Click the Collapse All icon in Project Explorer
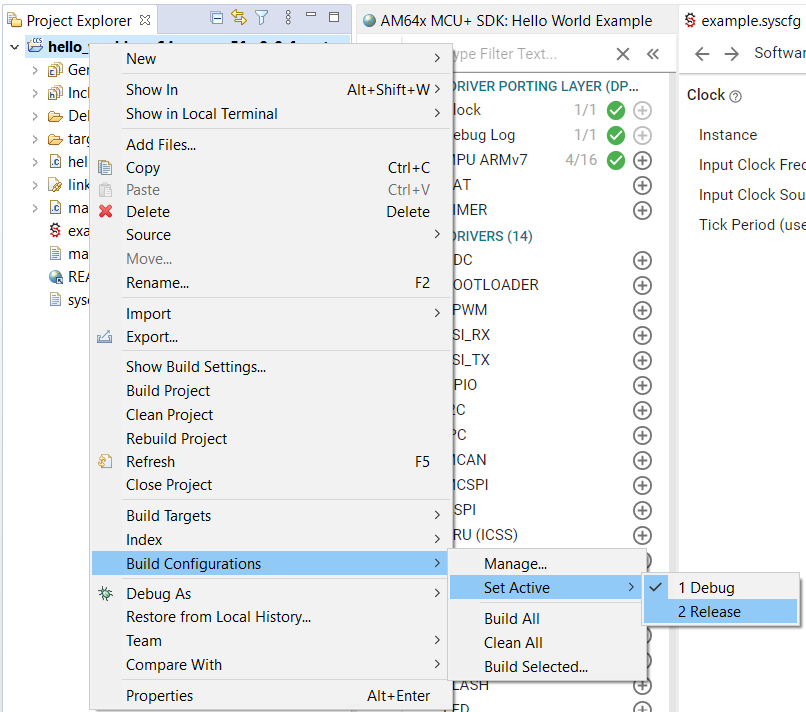This screenshot has height=712, width=806. pyautogui.click(x=217, y=18)
